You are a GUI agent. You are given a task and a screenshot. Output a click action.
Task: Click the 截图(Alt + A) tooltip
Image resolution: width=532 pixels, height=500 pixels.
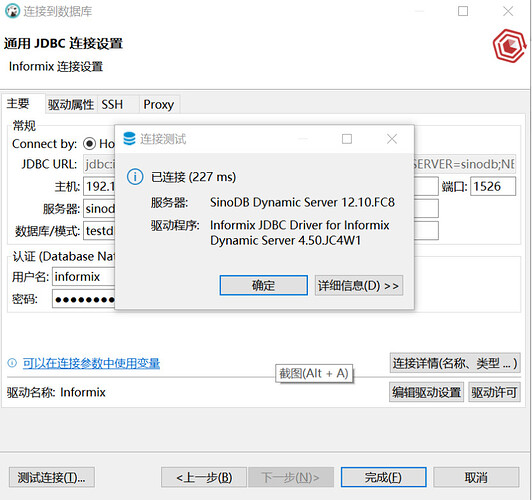[314, 373]
